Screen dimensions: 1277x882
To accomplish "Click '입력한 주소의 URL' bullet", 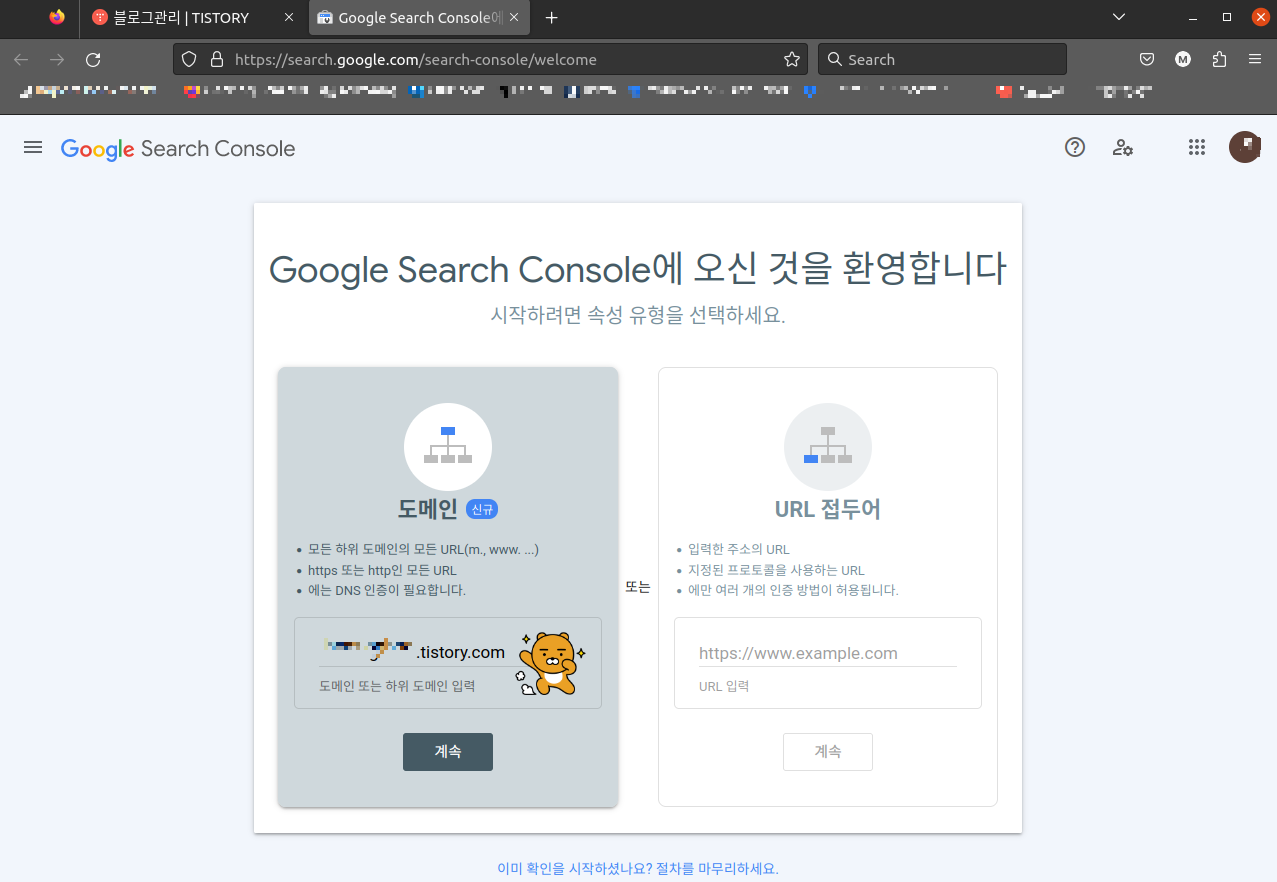I will tap(739, 549).
